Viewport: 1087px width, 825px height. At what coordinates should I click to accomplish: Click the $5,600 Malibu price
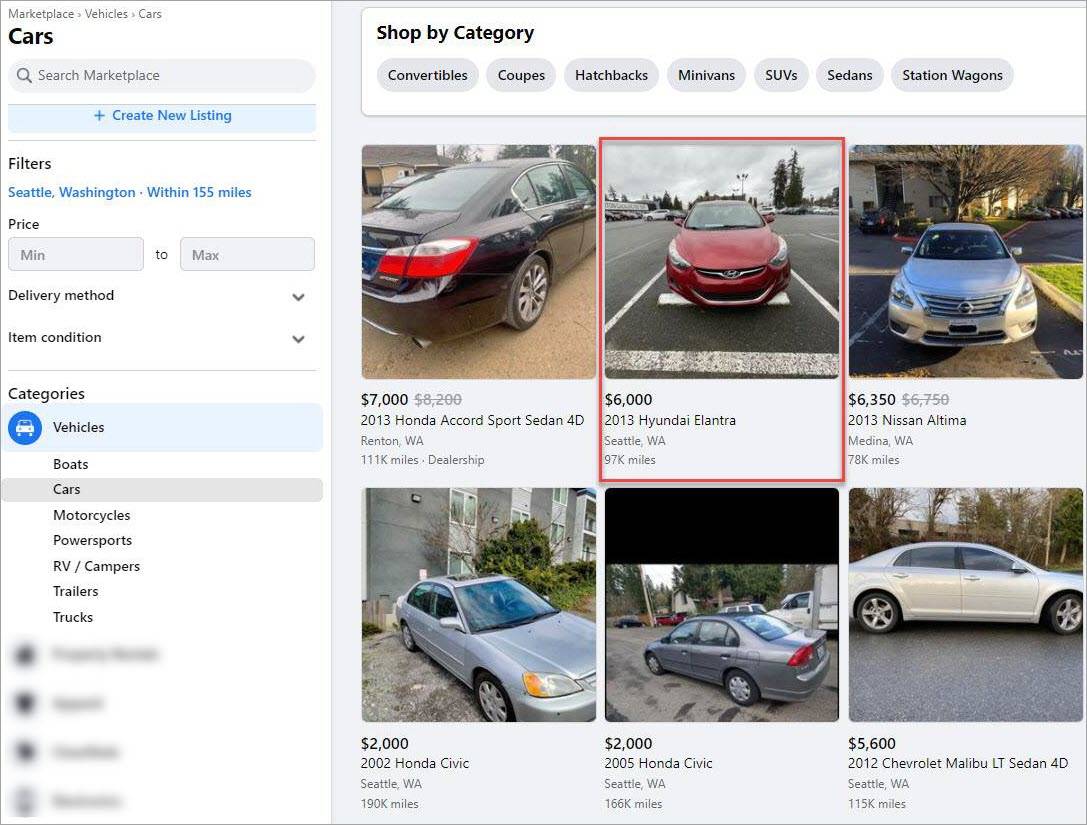click(x=871, y=743)
